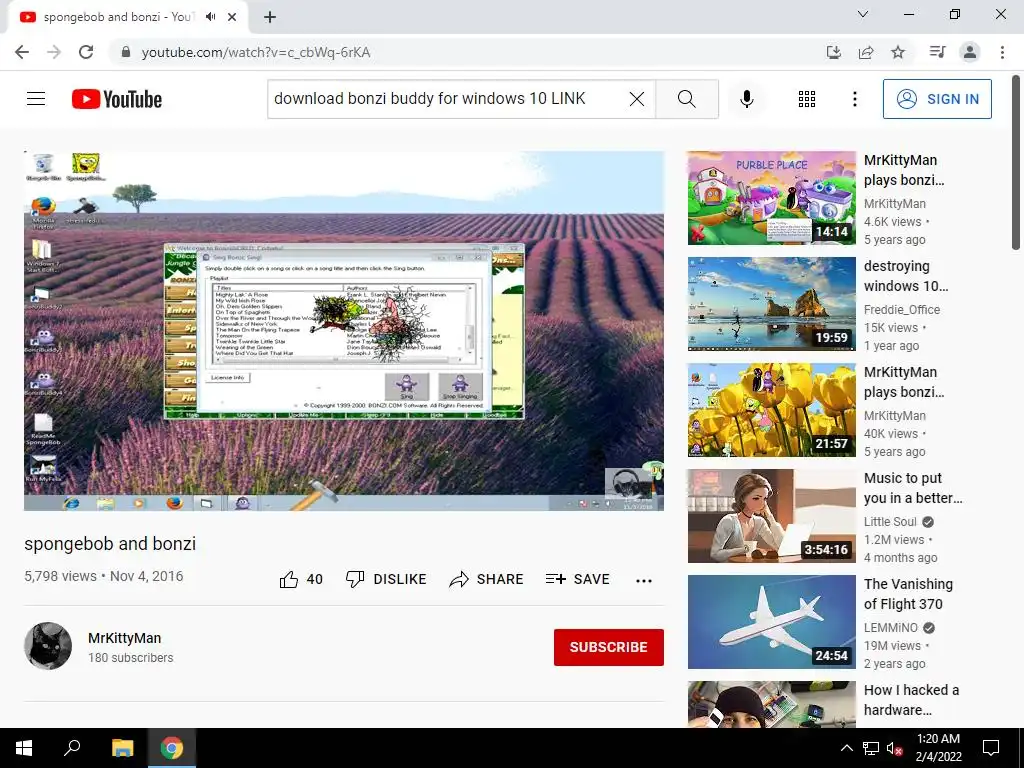Clear the search box text with X
This screenshot has width=1024, height=768.
[x=637, y=99]
